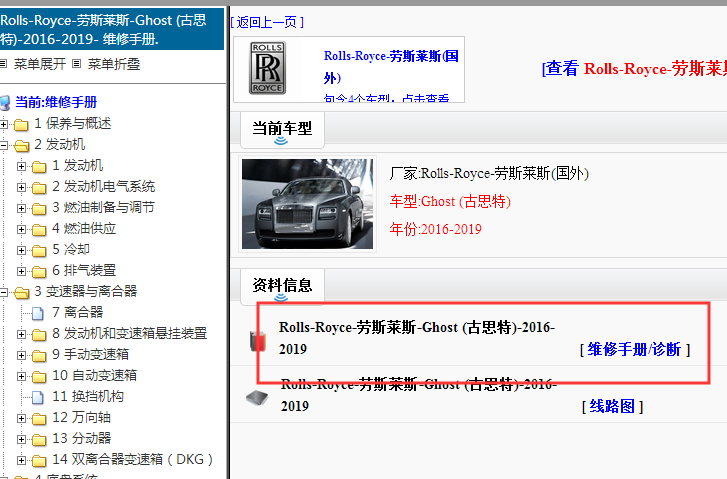727x479 pixels.
Task: Click folder icon next to 8 发动机和变速箱悬挂装置
Action: (x=39, y=334)
